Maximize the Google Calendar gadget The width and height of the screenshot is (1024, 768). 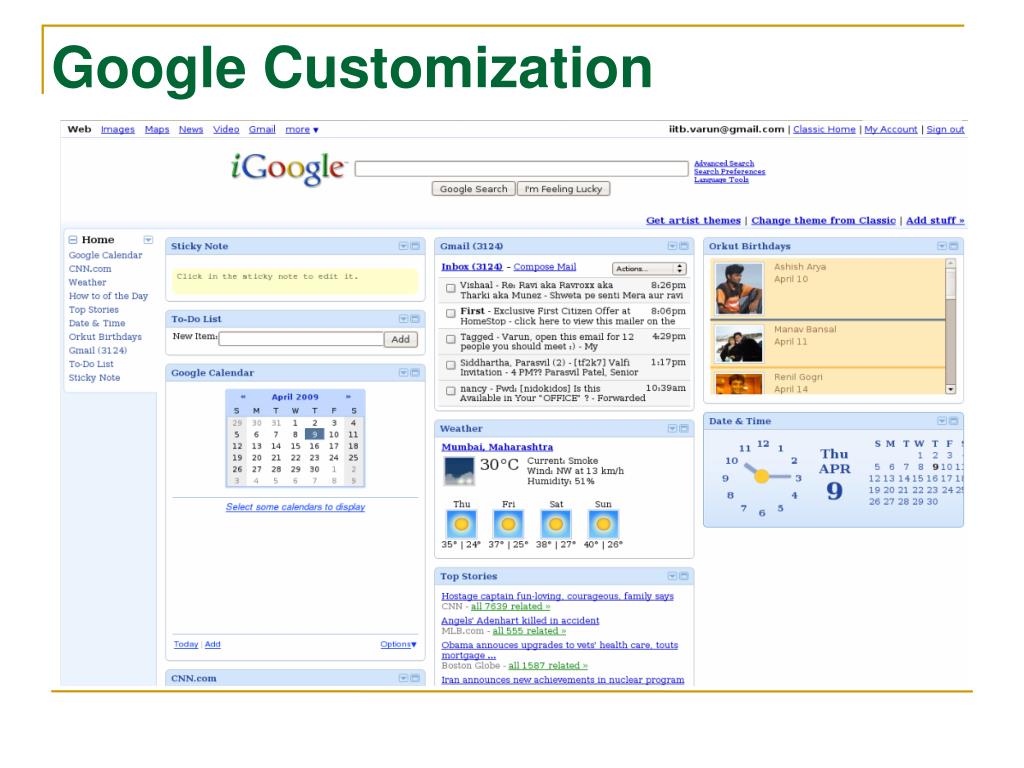415,372
